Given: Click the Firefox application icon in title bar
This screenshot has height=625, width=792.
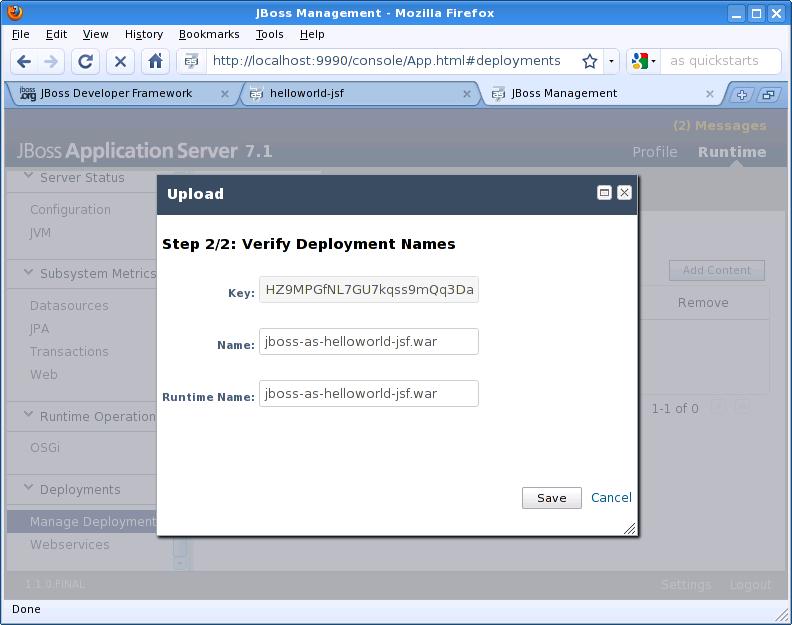Looking at the screenshot, I should pos(15,12).
